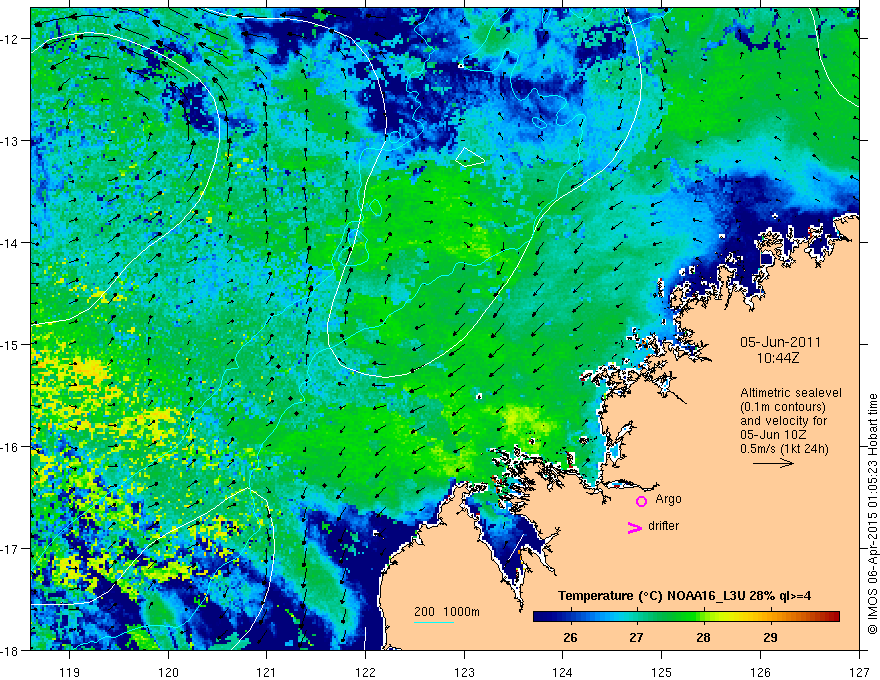
Task: Click the magenta drifter arrowhead legend symbol
Action: pos(635,527)
